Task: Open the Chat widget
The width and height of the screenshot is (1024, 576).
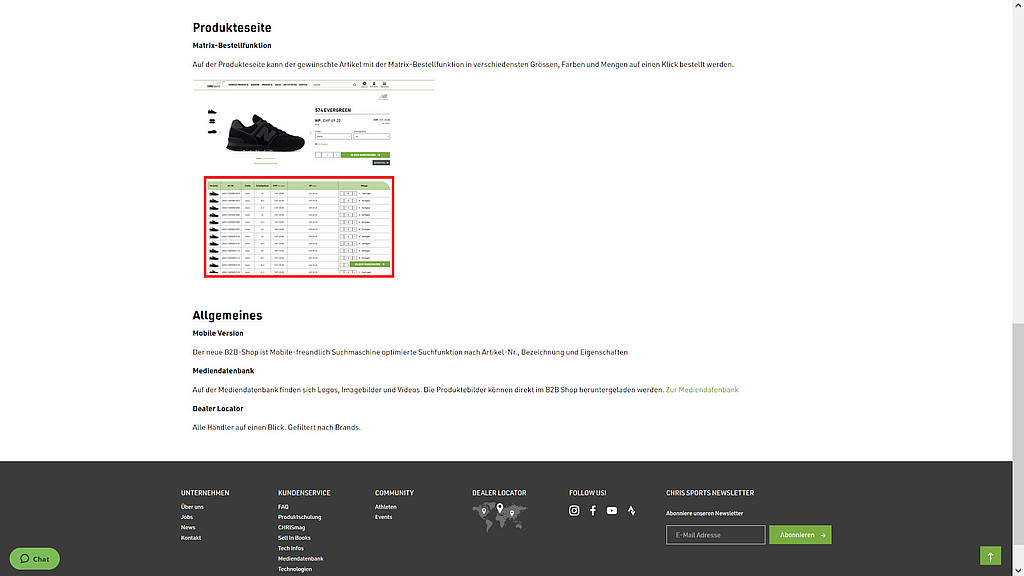Action: pos(35,559)
